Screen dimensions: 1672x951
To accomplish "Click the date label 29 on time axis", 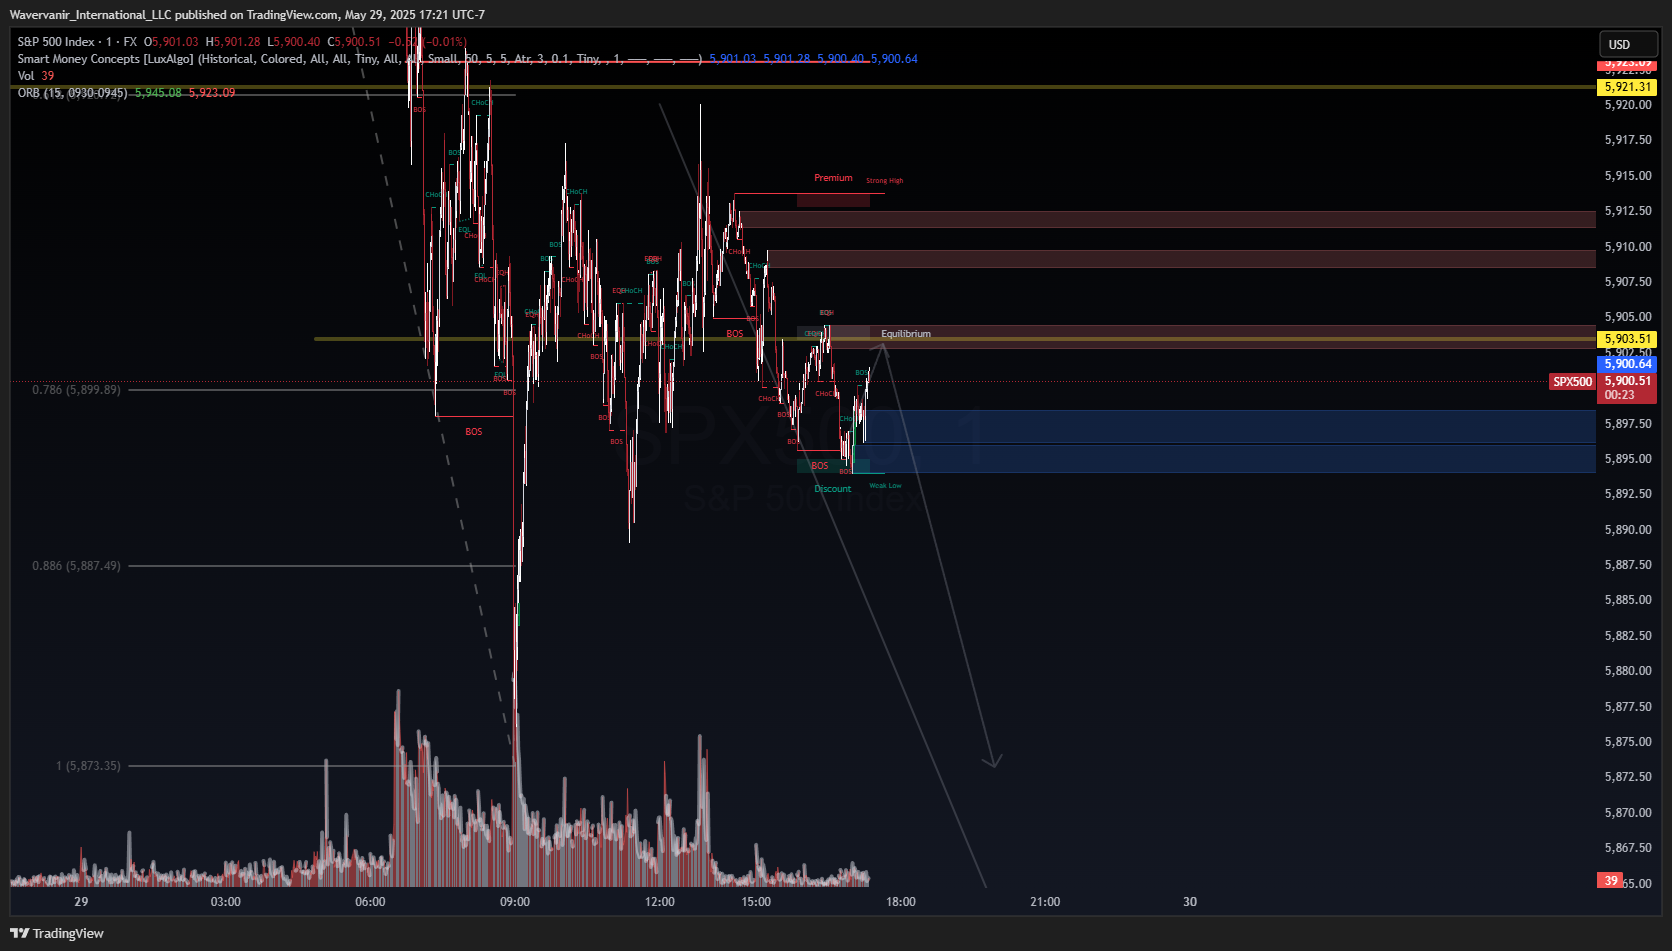I will pyautogui.click(x=81, y=902).
